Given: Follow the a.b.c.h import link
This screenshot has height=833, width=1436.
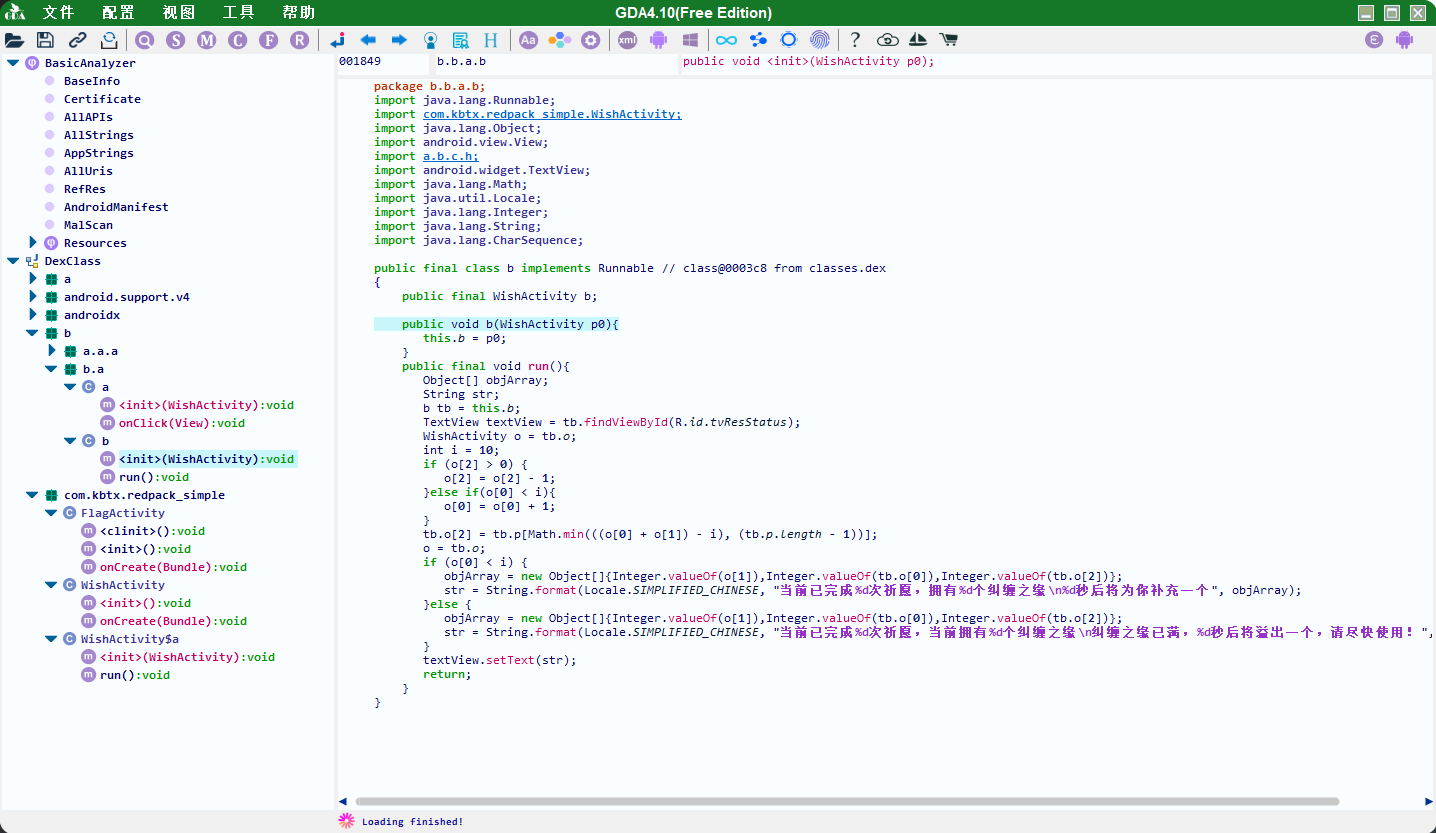Looking at the screenshot, I should click(x=451, y=156).
